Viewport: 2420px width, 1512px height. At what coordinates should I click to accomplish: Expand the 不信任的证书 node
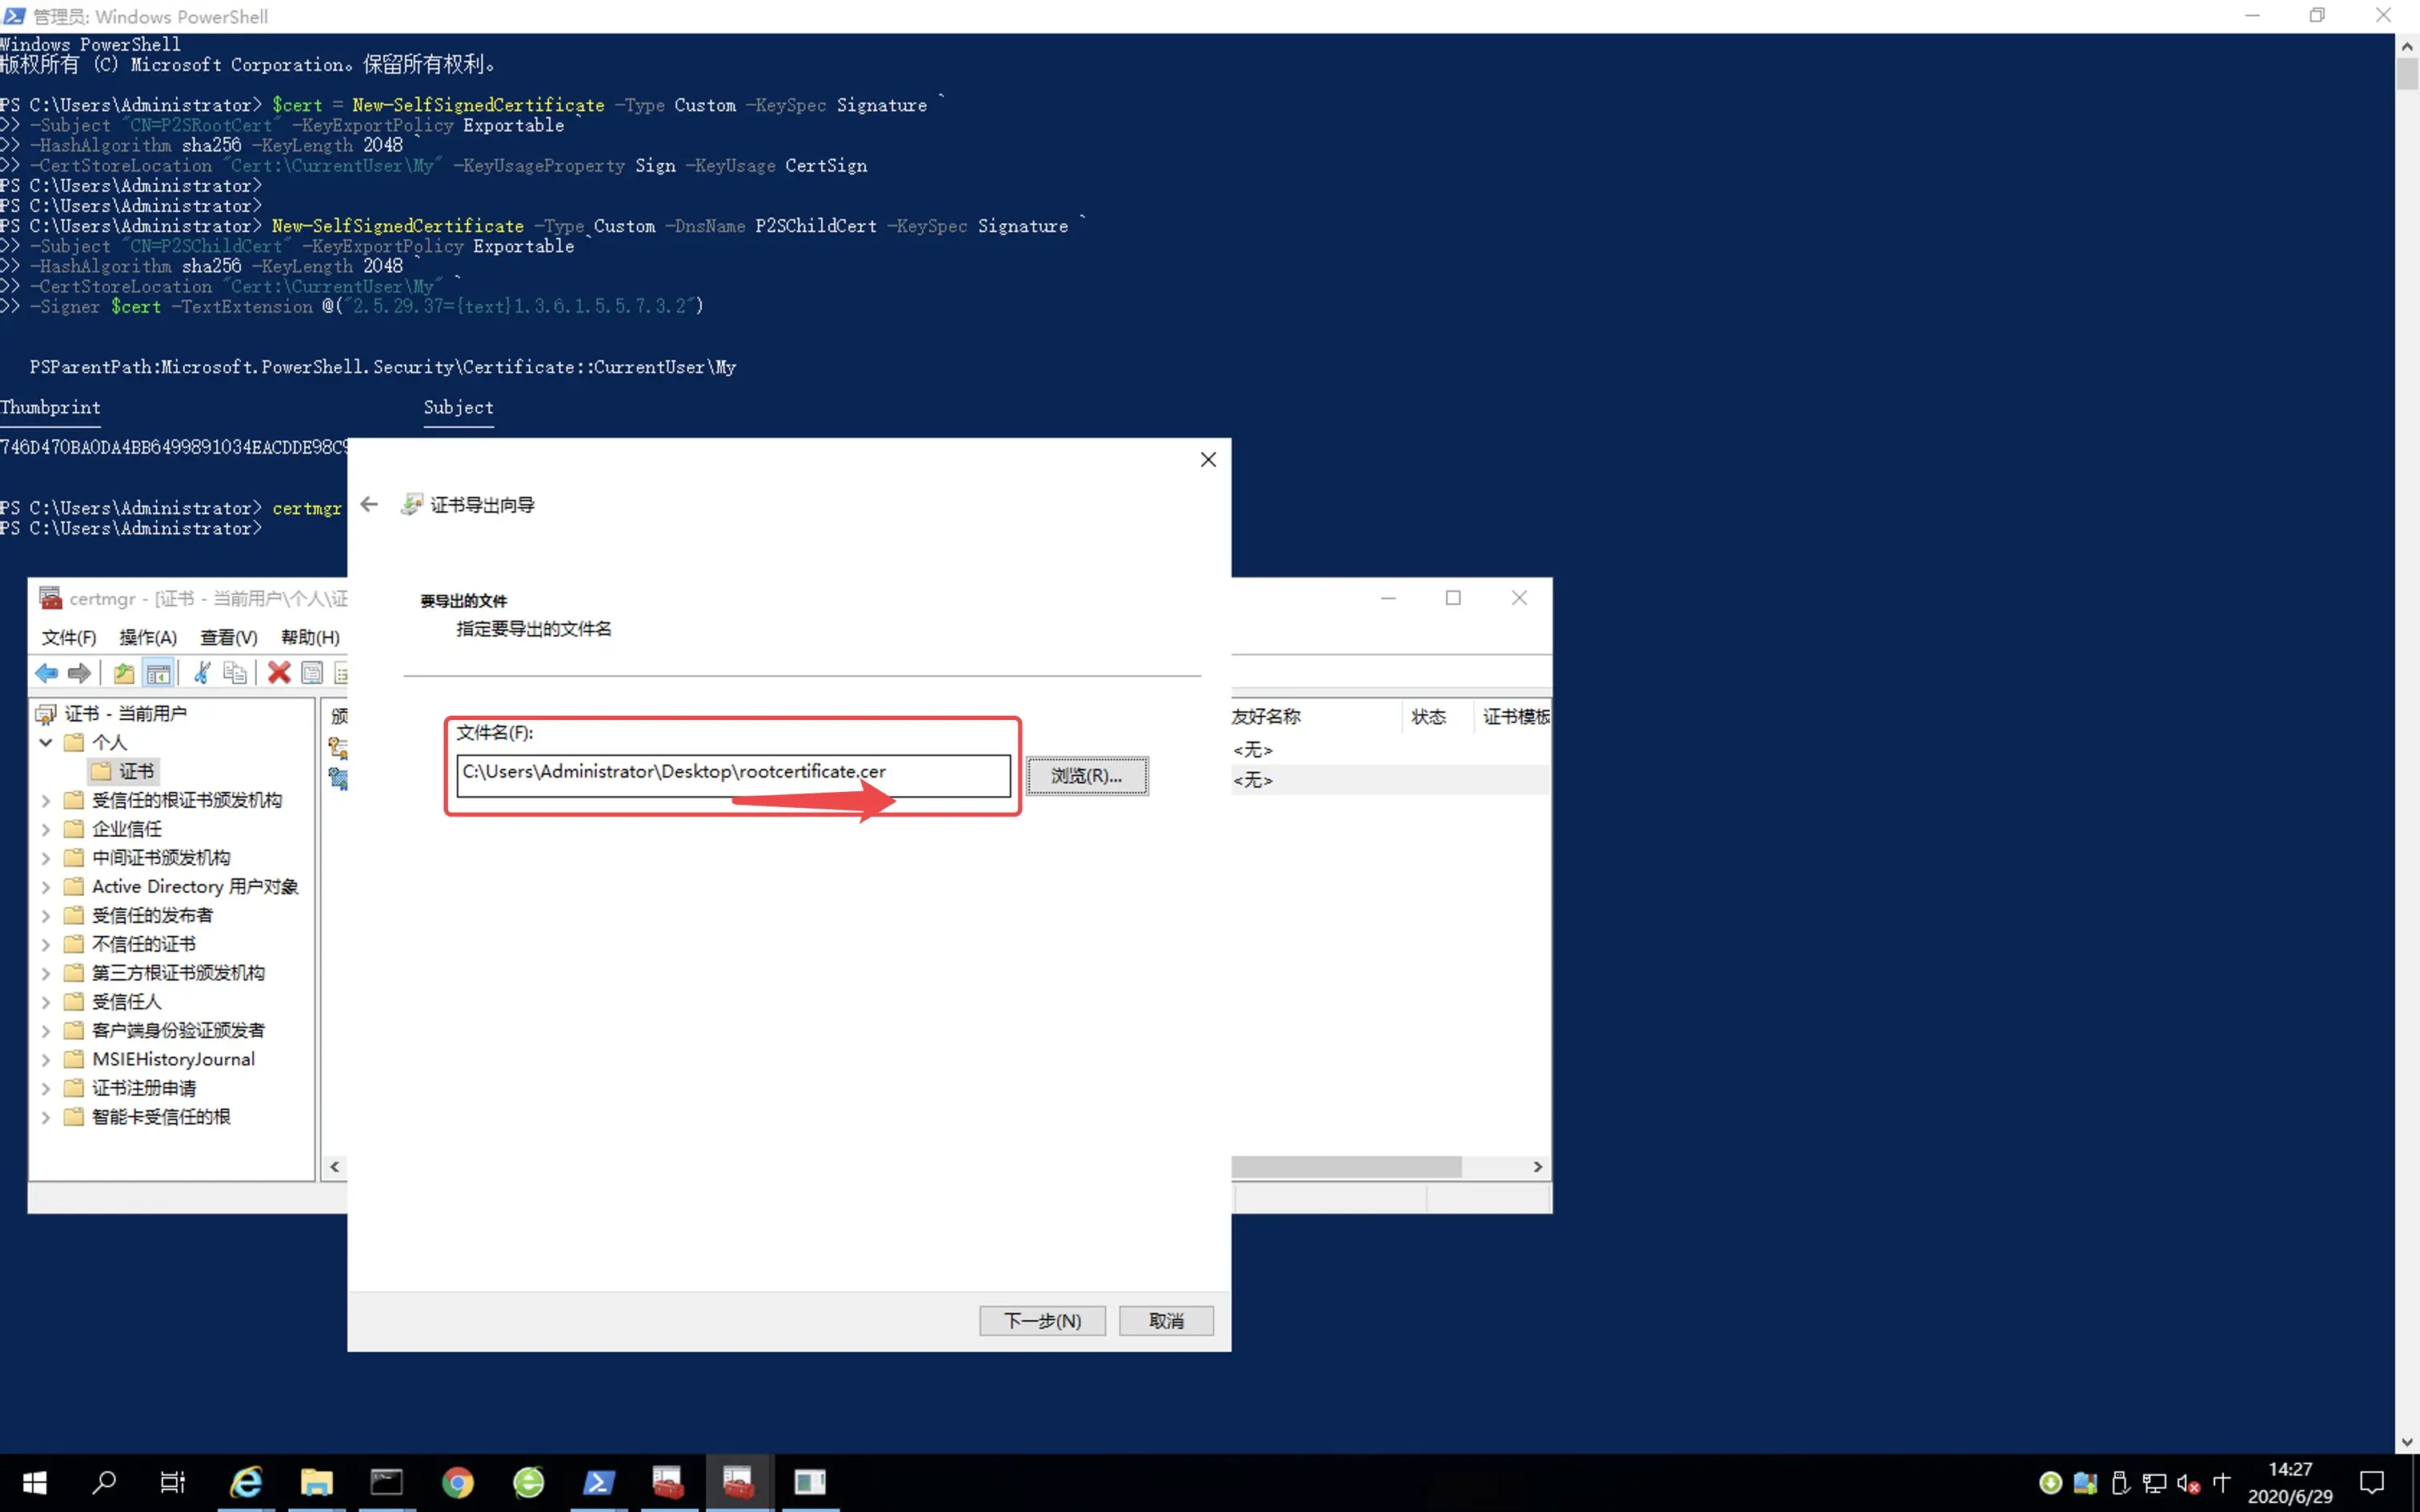click(x=46, y=944)
